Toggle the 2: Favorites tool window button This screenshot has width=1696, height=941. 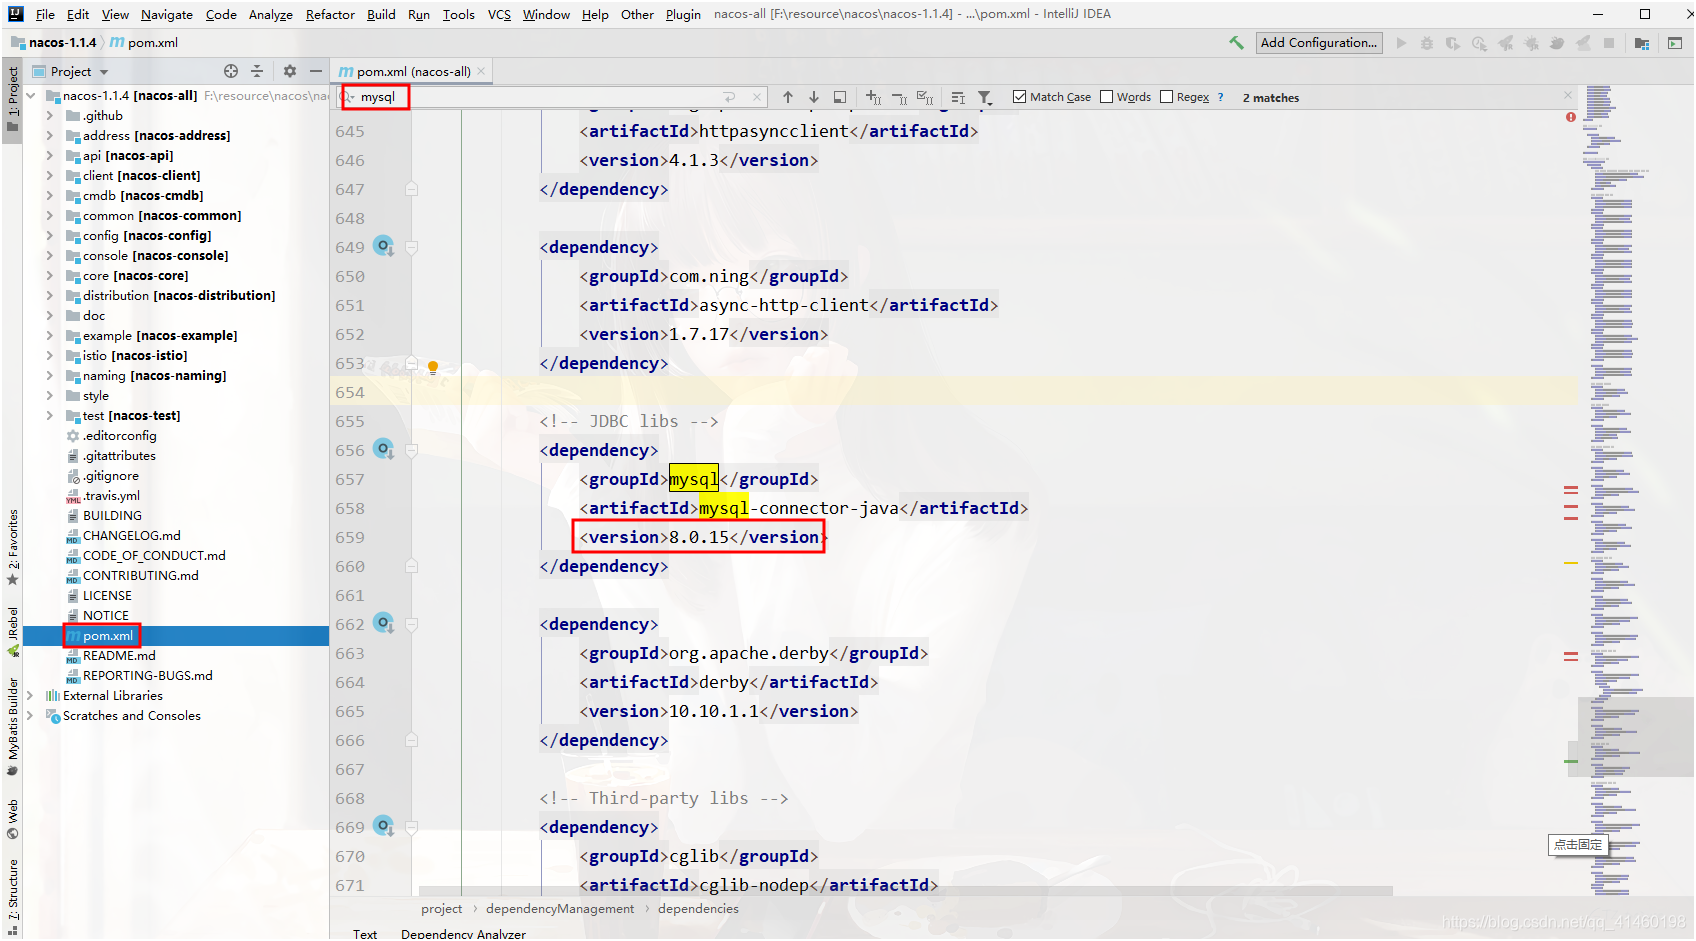(x=12, y=547)
